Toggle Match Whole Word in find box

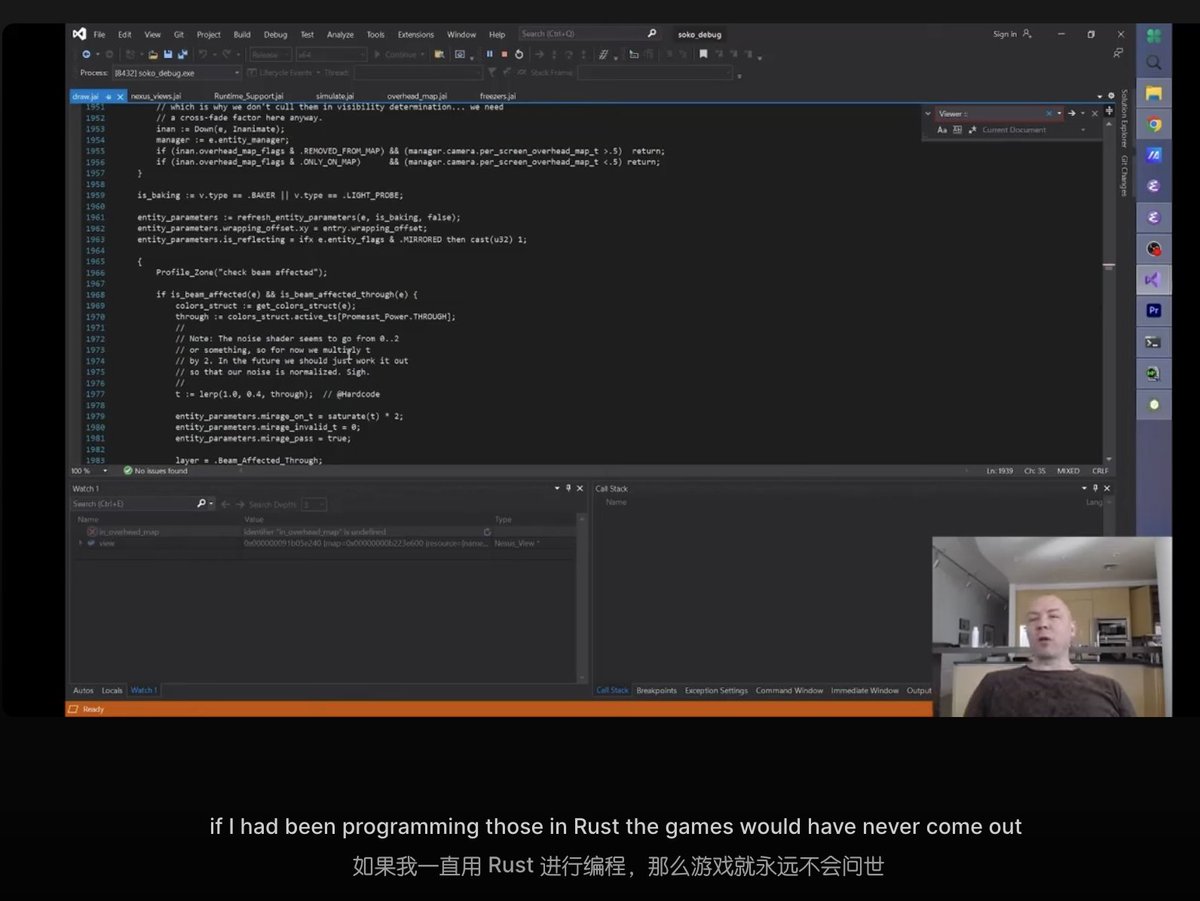pyautogui.click(x=956, y=130)
